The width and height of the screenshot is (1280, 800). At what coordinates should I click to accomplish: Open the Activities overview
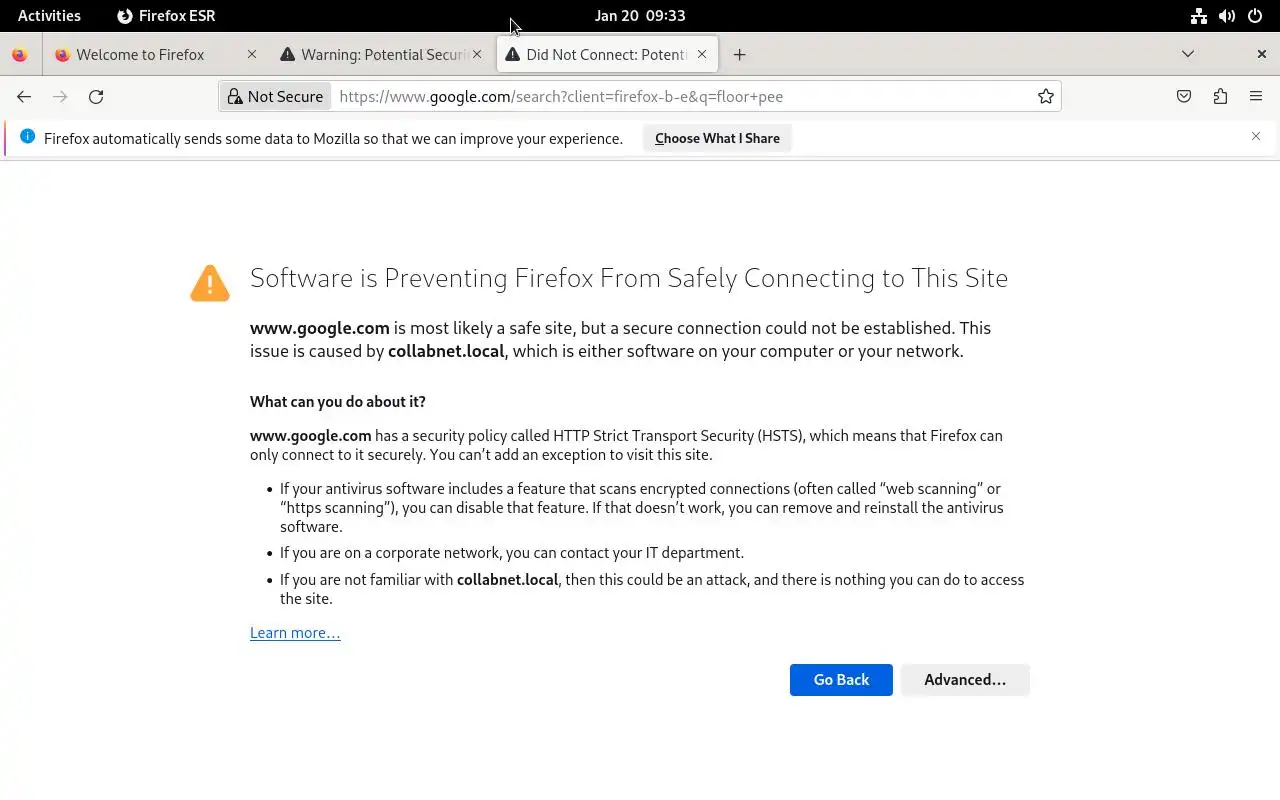click(49, 16)
